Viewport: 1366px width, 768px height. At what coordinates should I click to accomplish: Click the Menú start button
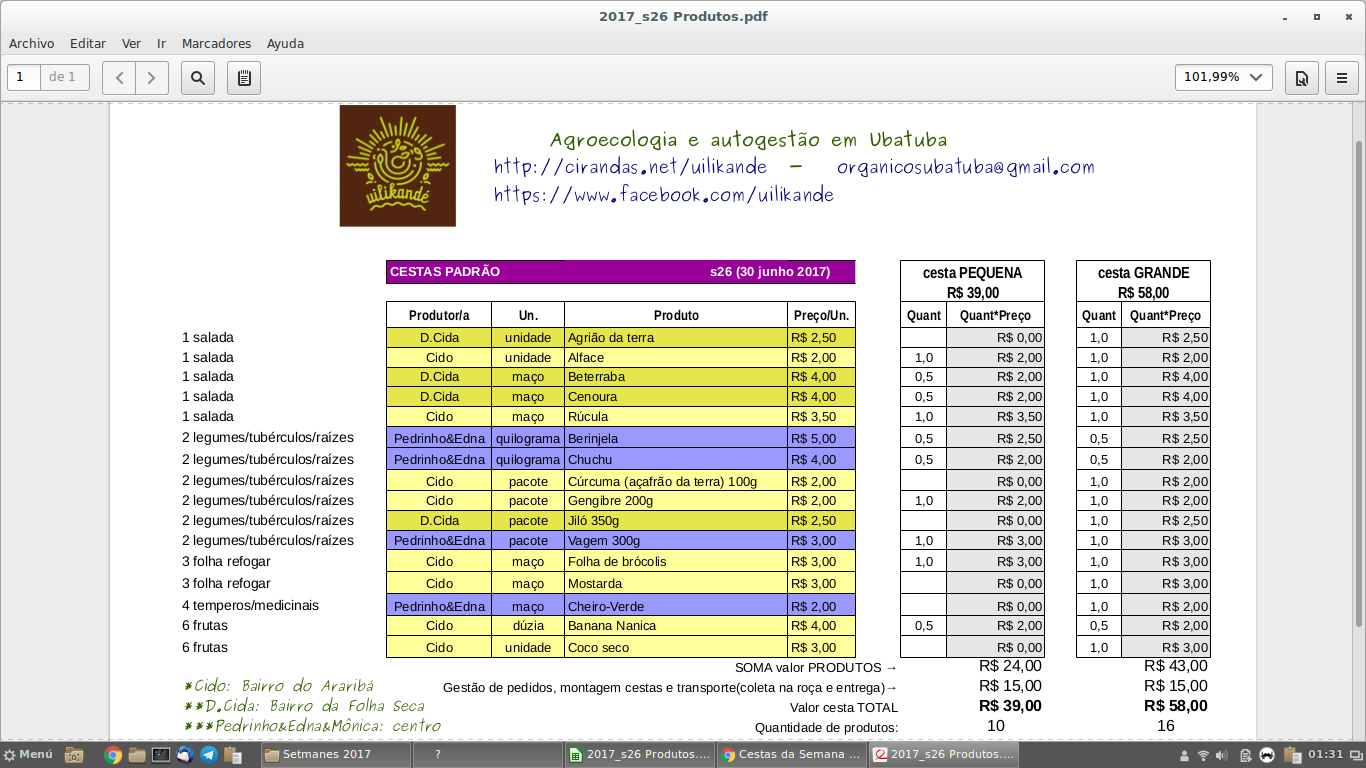28,755
